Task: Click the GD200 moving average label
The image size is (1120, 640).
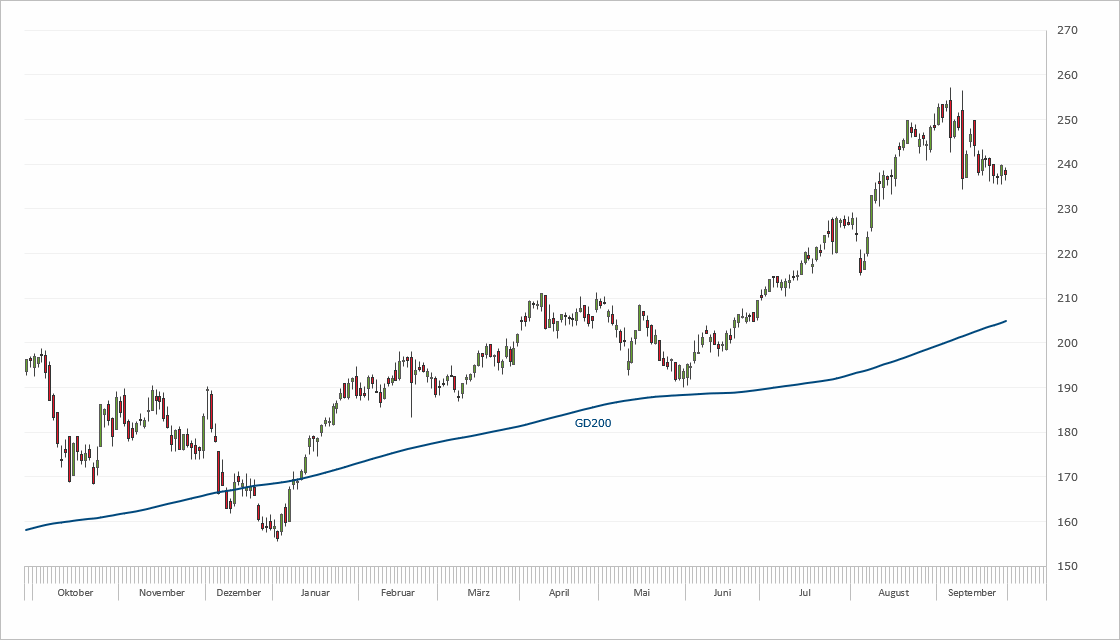Action: point(592,423)
